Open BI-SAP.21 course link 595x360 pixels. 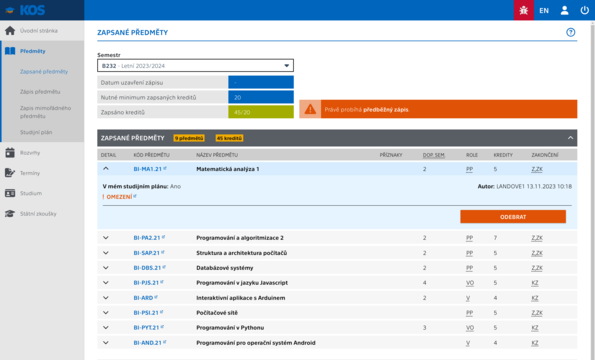[x=149, y=253]
